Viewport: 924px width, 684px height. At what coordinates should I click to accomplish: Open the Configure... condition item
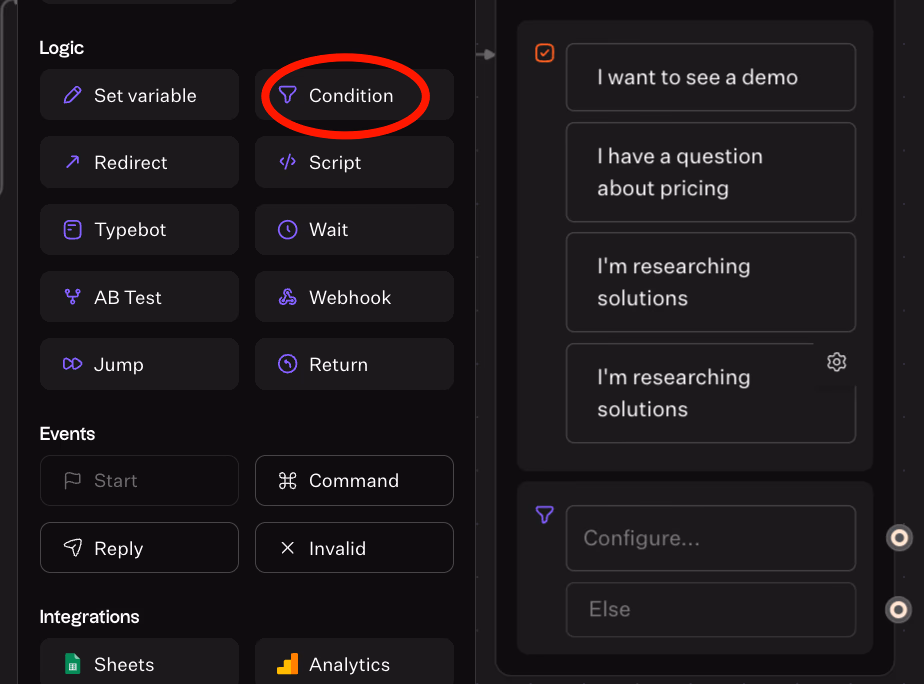[x=710, y=538]
